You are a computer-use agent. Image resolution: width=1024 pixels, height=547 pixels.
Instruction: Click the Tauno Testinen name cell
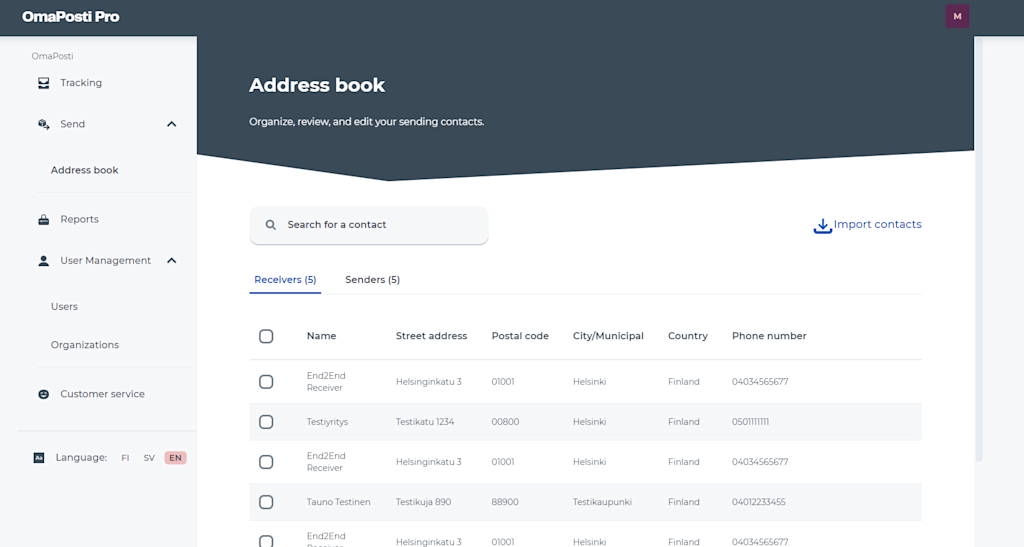click(338, 502)
